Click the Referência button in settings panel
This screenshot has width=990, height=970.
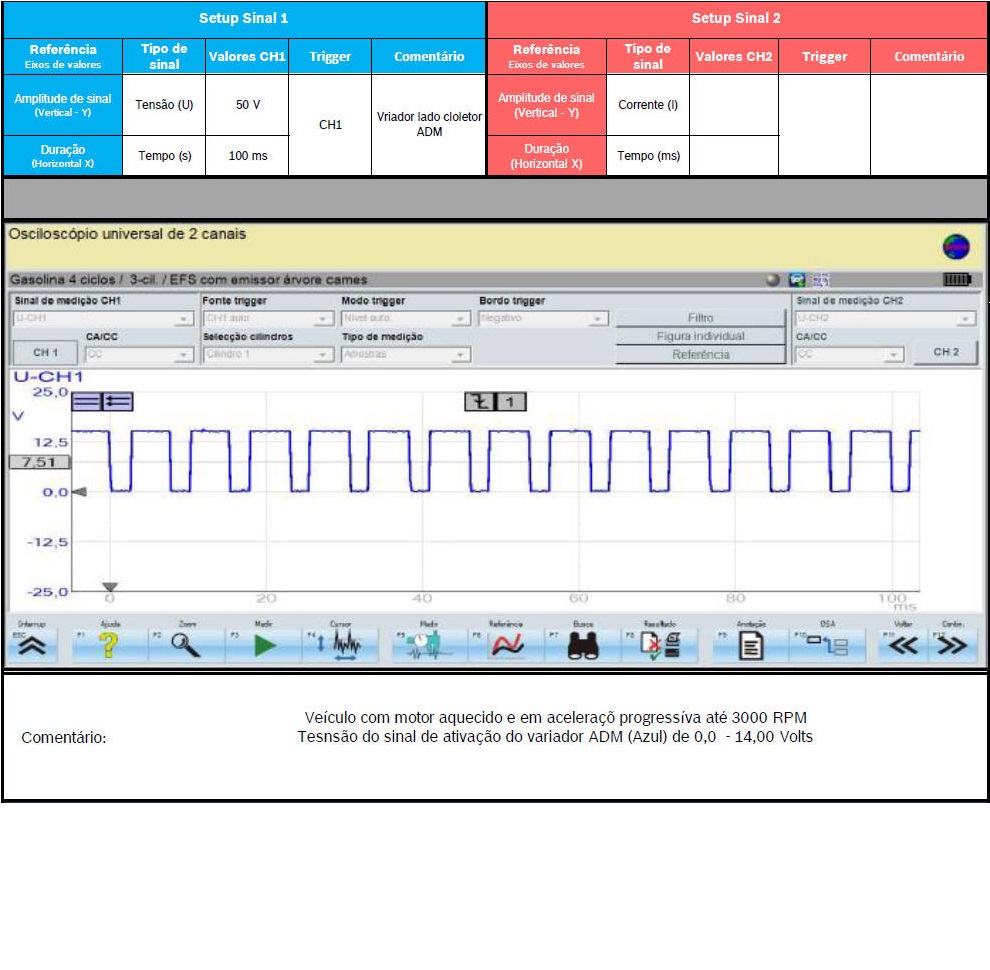click(x=700, y=354)
